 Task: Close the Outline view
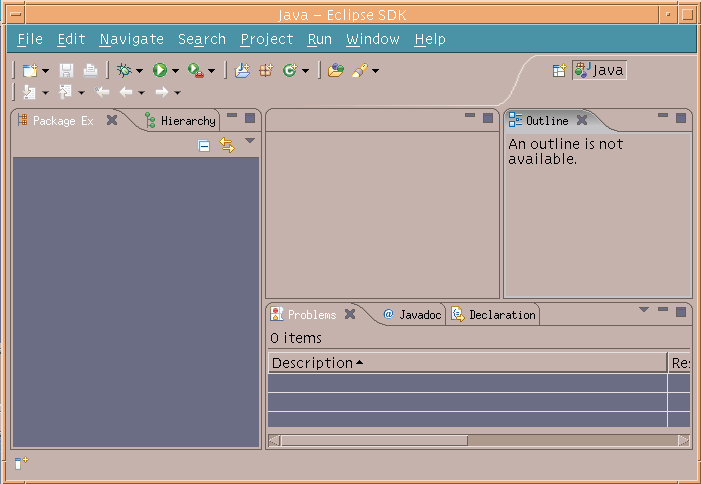pyautogui.click(x=582, y=120)
